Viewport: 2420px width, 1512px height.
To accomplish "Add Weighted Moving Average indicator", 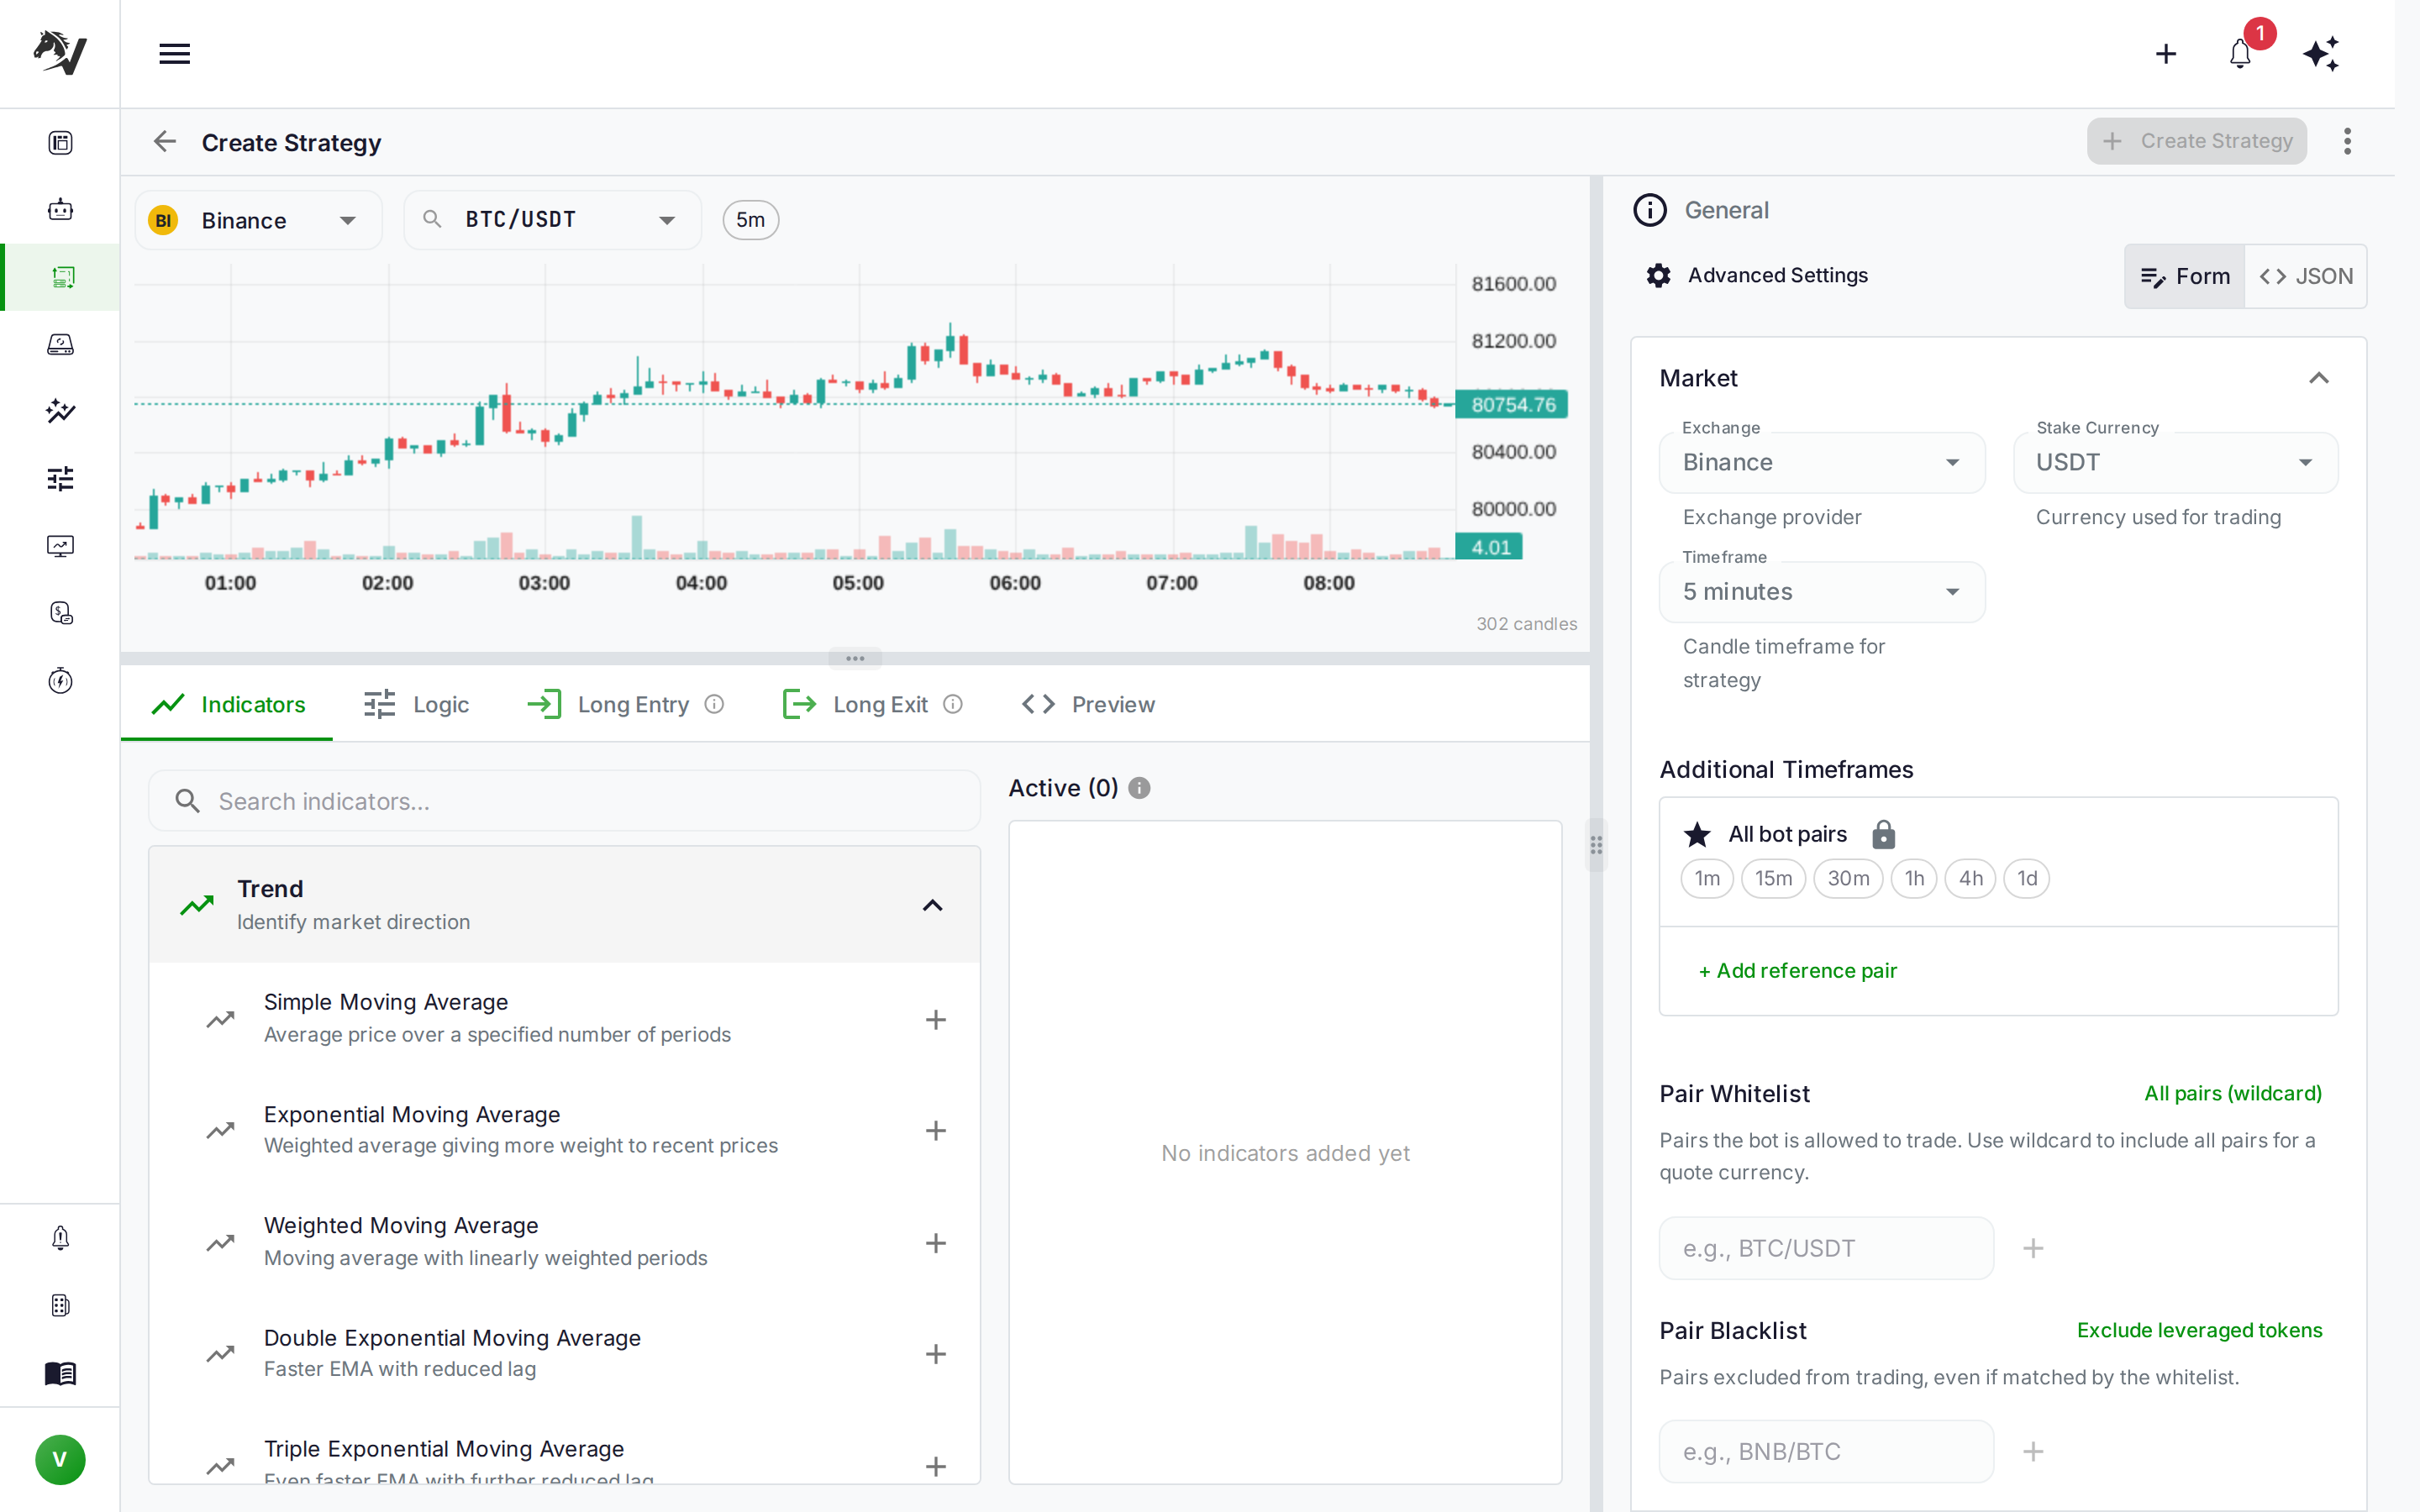I will coord(935,1243).
